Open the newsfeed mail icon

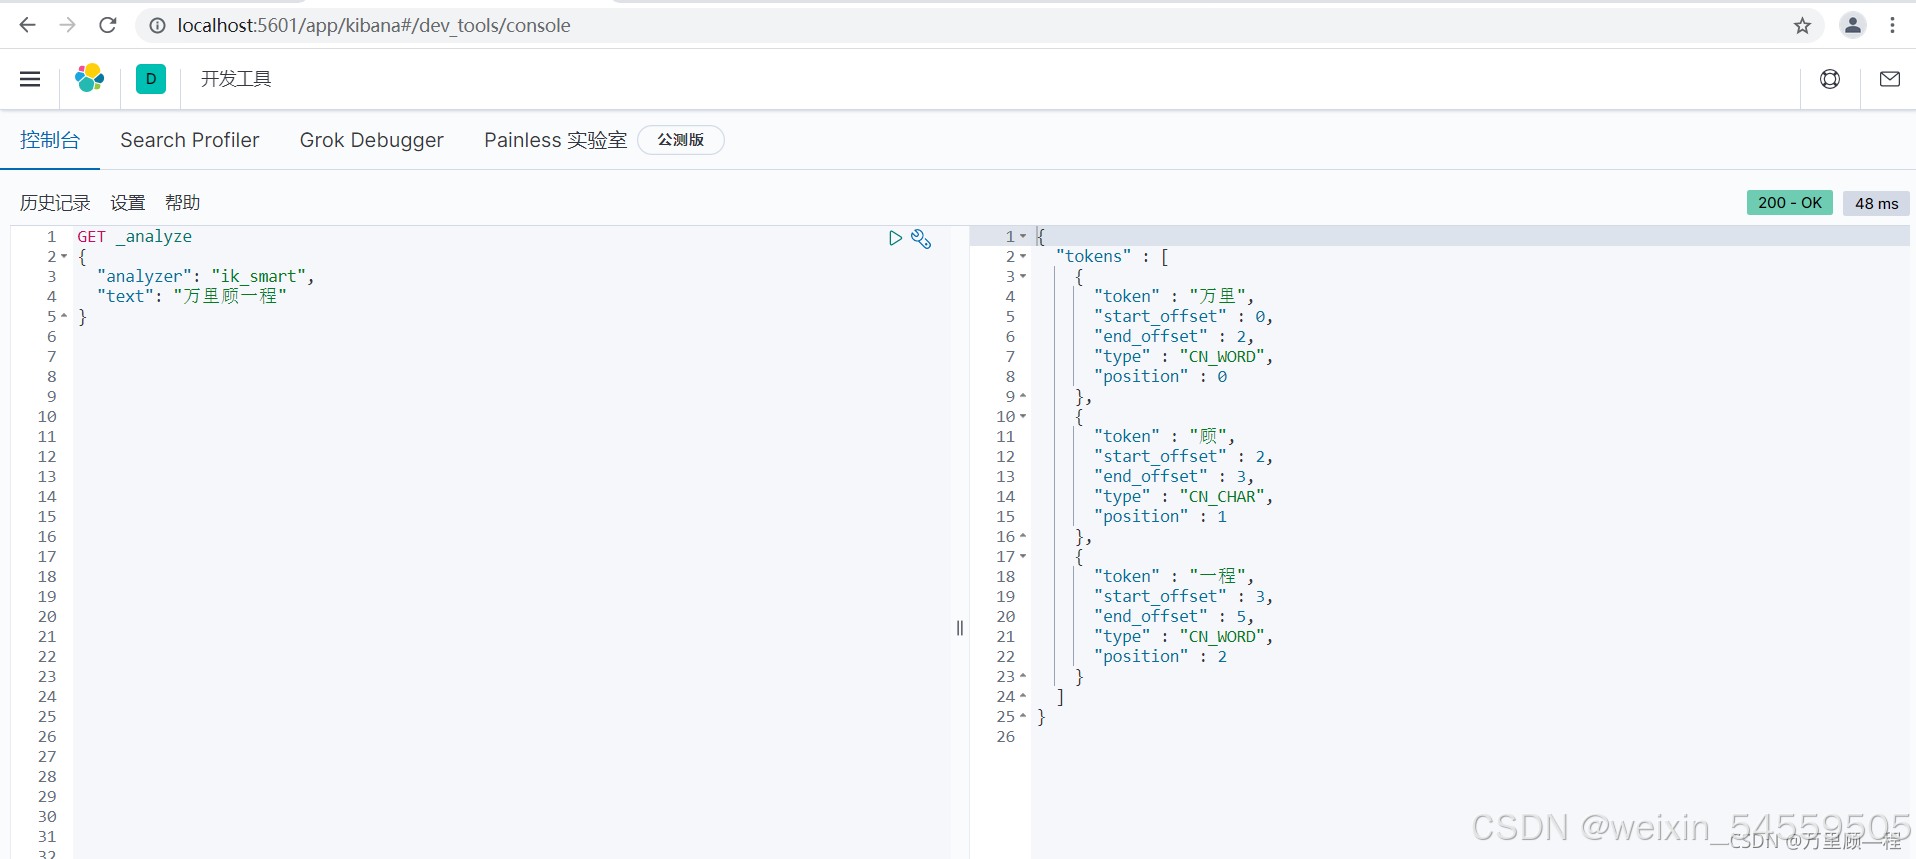(x=1890, y=79)
